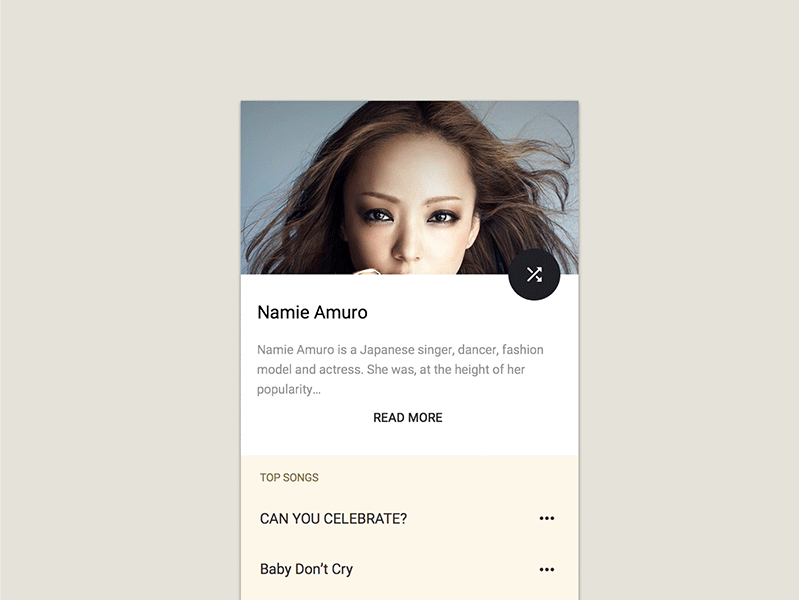Expand the biography with READ MORE

(x=408, y=418)
